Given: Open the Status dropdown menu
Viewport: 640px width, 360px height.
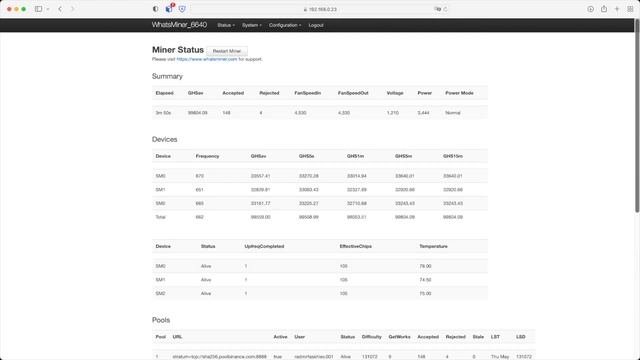Looking at the screenshot, I should tap(226, 25).
